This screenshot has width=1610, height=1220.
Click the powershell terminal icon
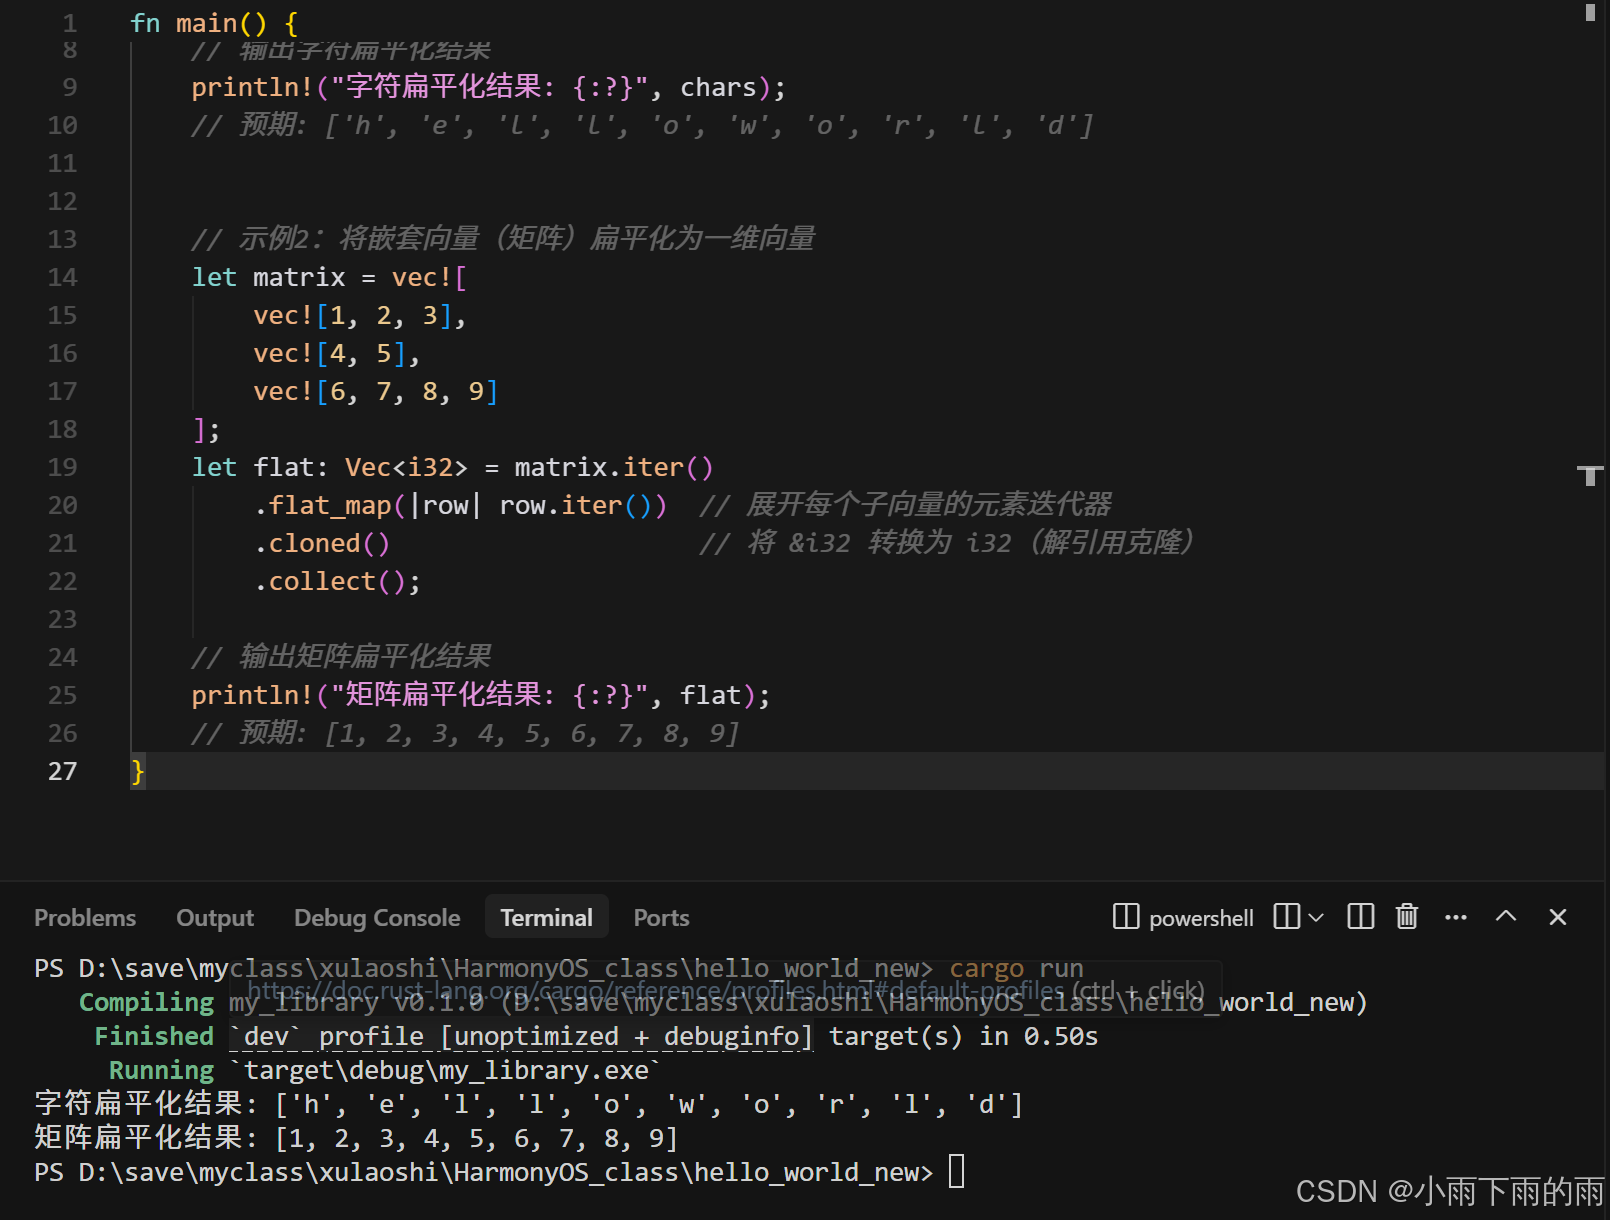coord(1126,917)
